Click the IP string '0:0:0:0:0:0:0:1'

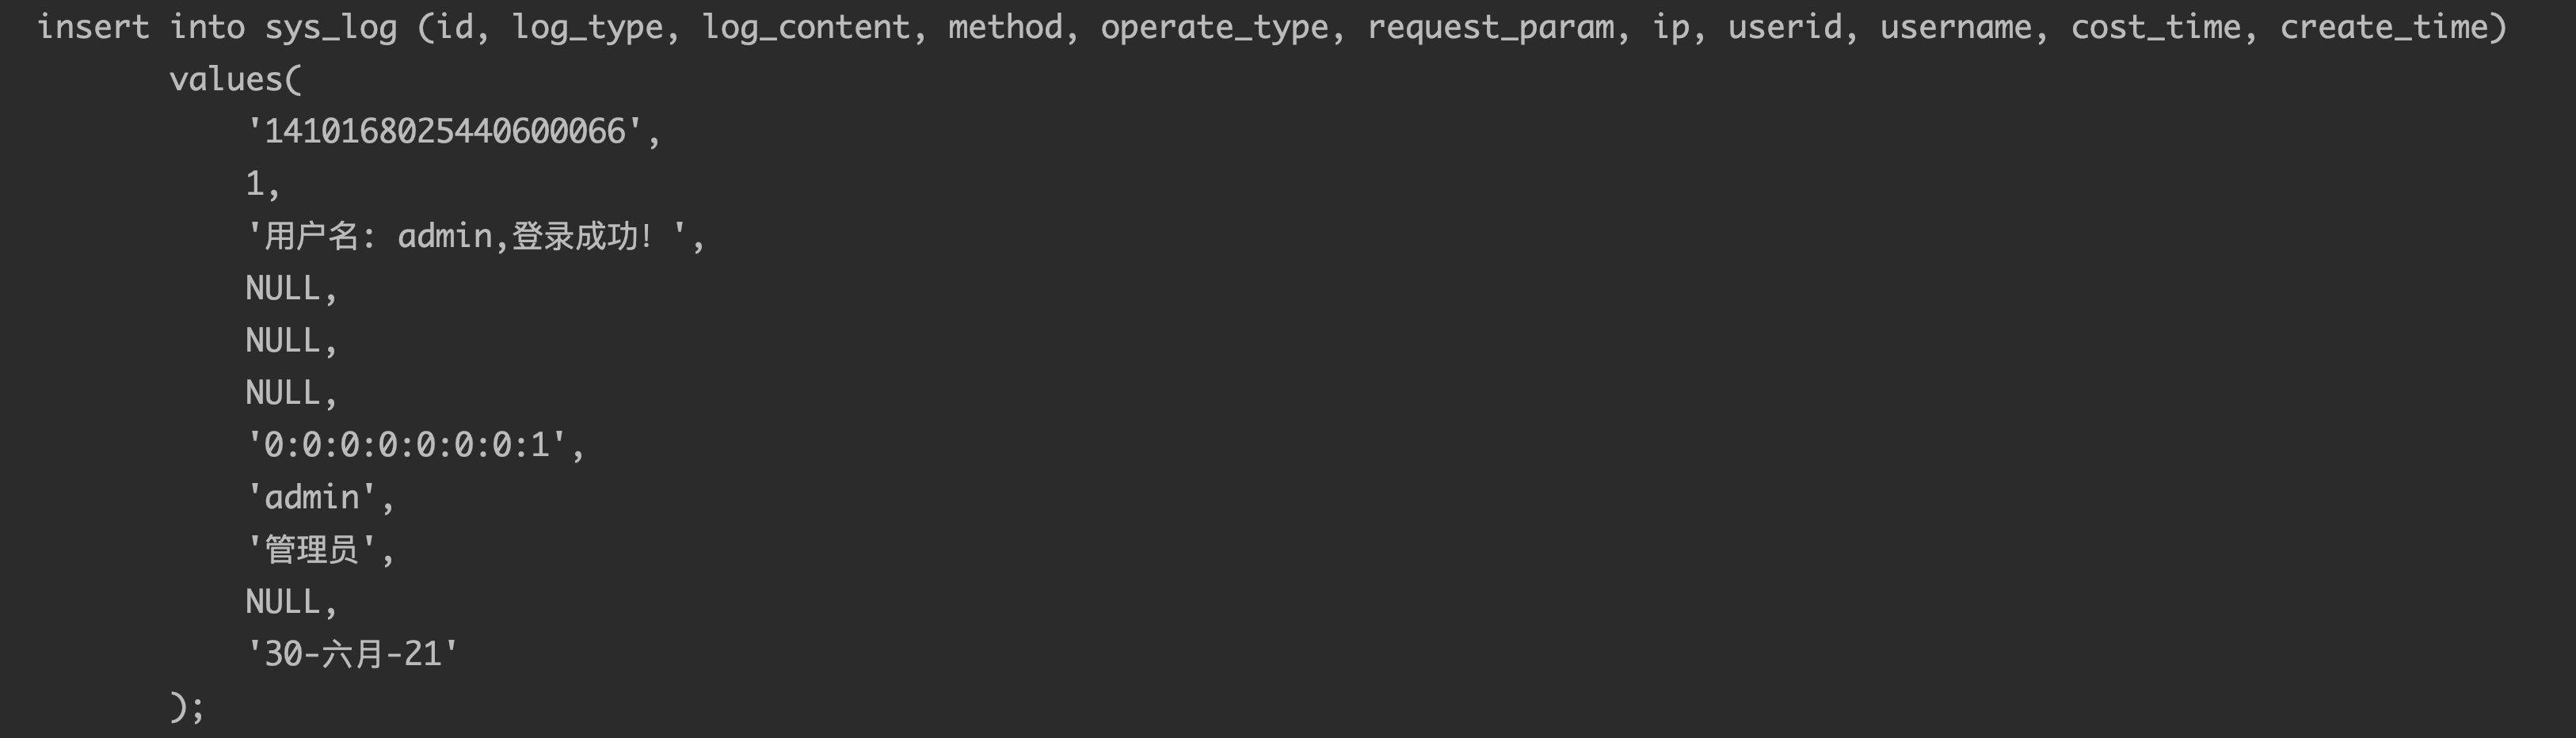pyautogui.click(x=407, y=444)
